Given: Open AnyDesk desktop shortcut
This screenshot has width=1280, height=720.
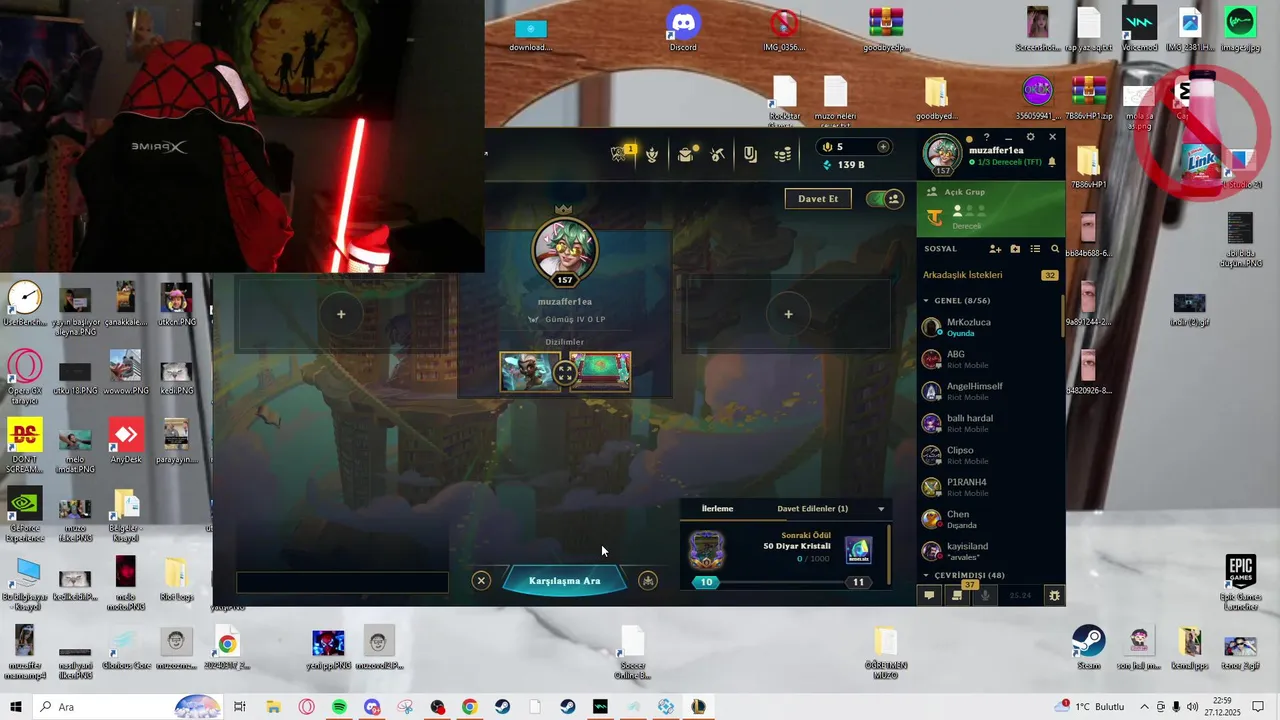Looking at the screenshot, I should 125,441.
